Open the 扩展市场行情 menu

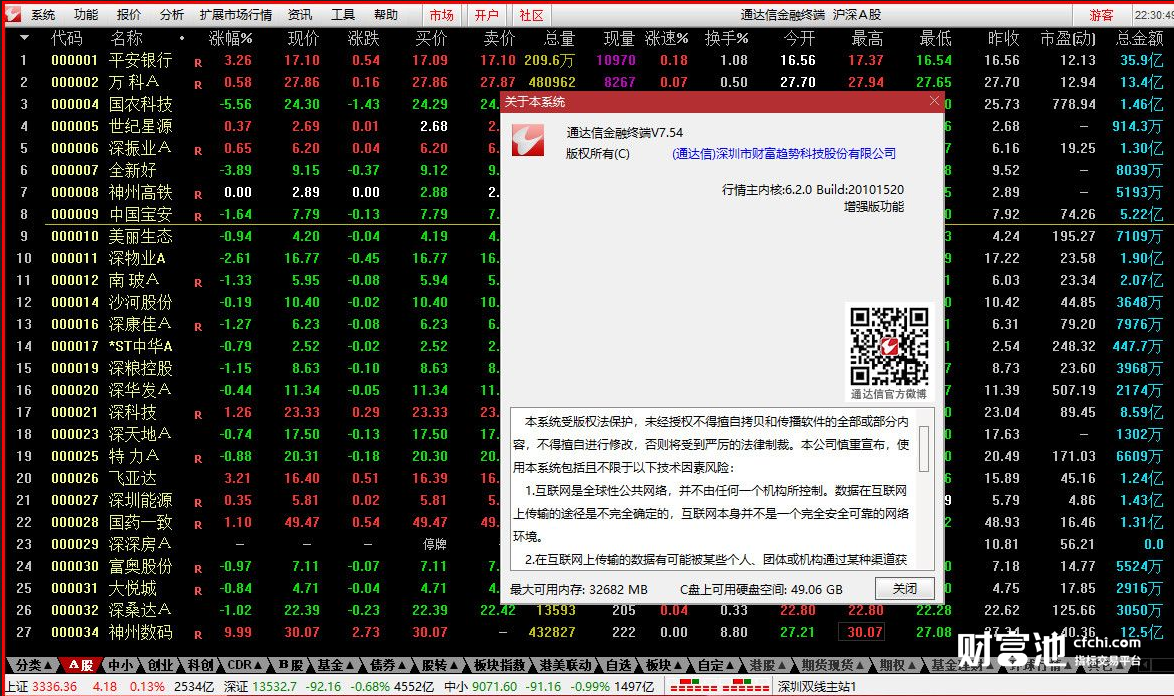coord(236,14)
